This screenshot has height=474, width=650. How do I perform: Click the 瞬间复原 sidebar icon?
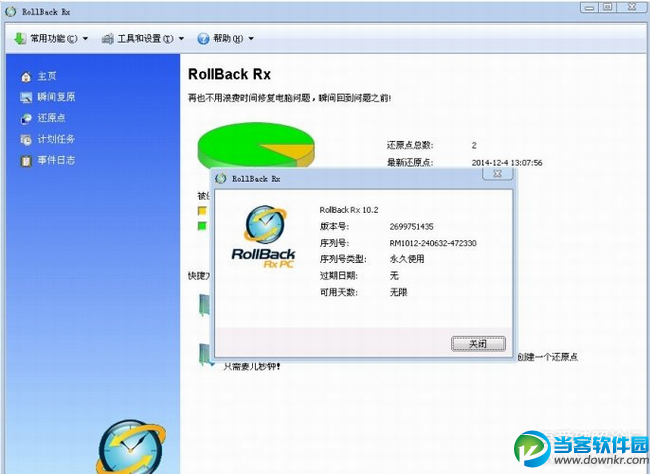pos(26,97)
